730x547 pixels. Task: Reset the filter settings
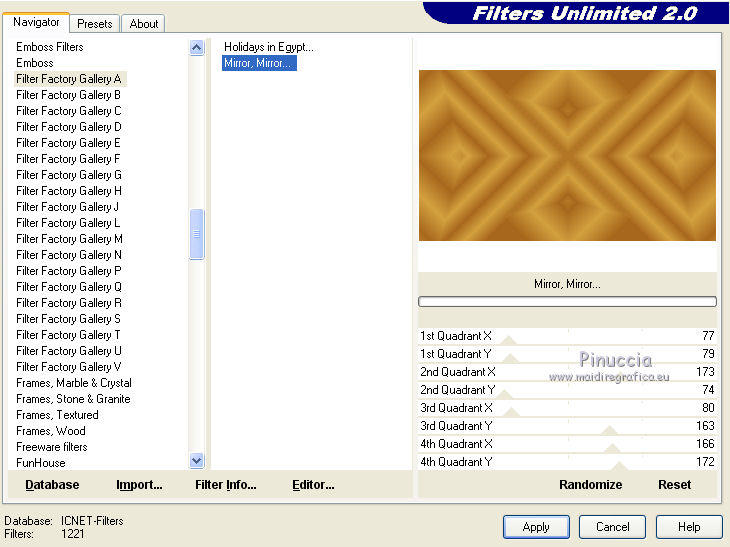[674, 485]
